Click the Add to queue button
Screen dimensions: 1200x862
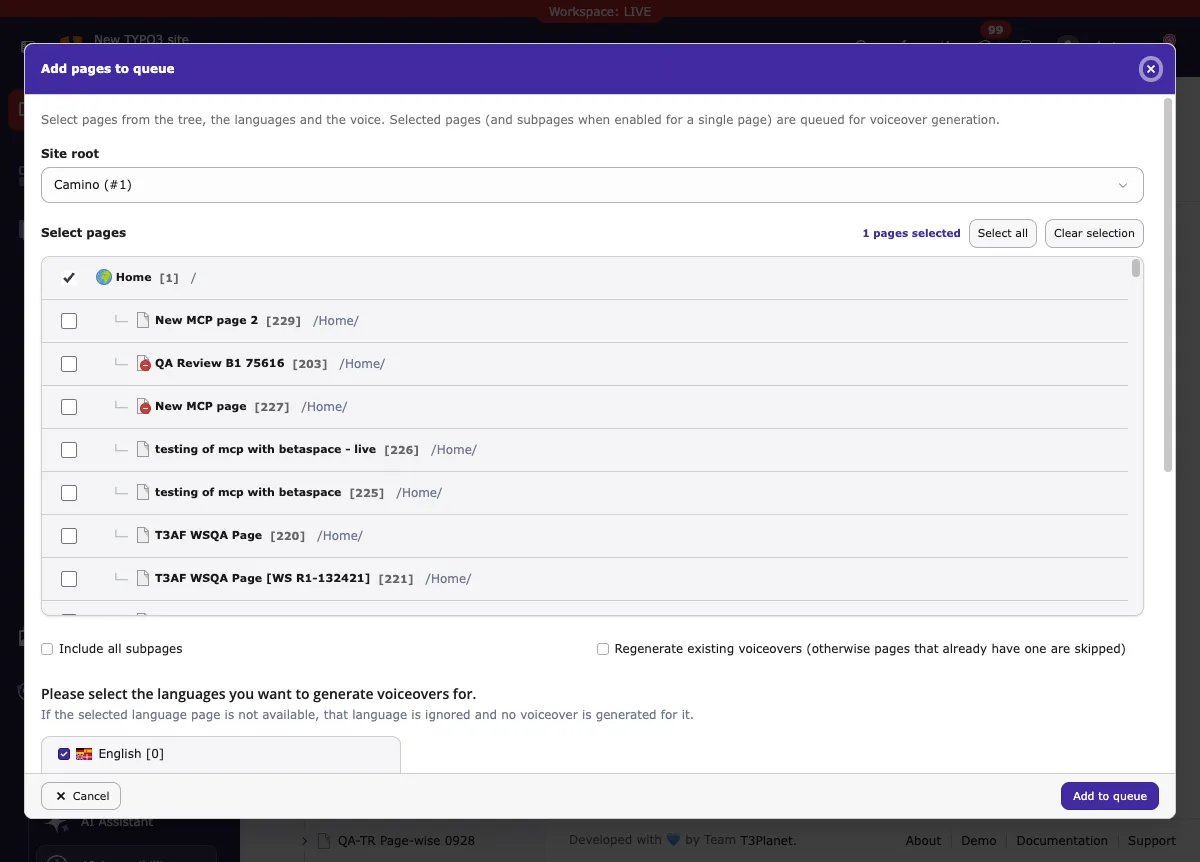tap(1109, 796)
